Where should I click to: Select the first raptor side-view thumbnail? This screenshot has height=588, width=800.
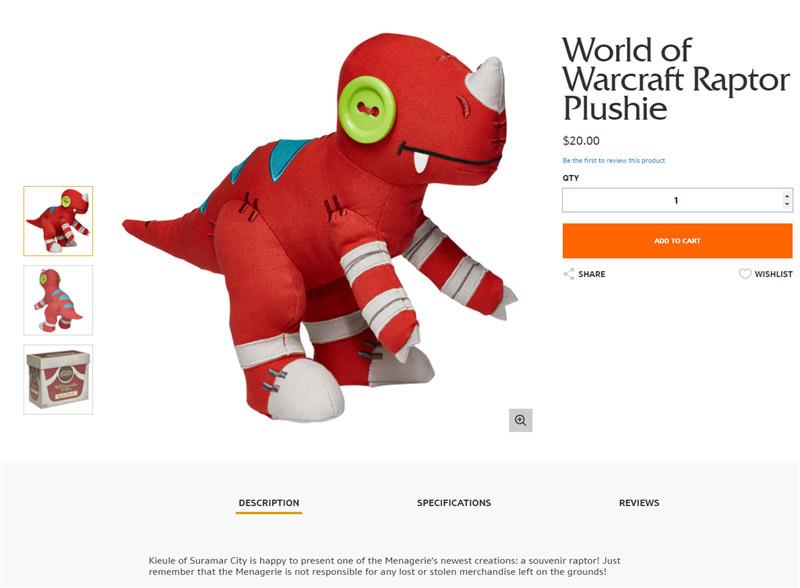click(x=58, y=221)
